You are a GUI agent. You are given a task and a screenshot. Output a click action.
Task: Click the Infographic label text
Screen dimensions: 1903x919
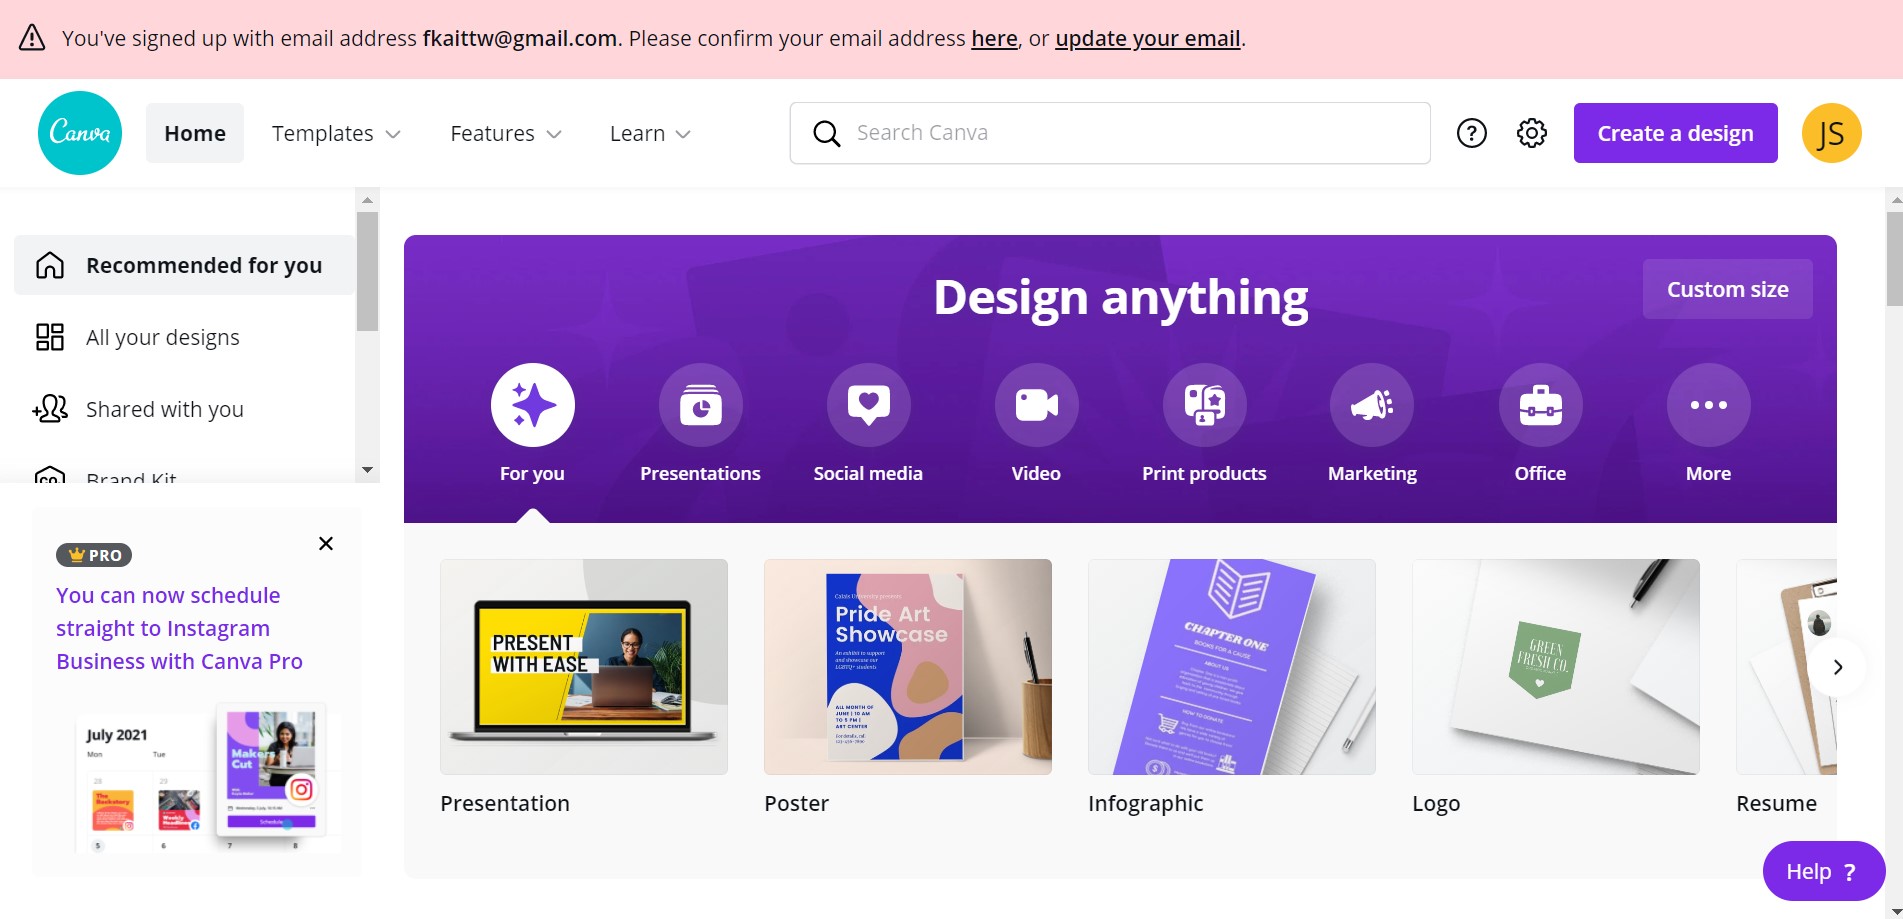tap(1146, 803)
